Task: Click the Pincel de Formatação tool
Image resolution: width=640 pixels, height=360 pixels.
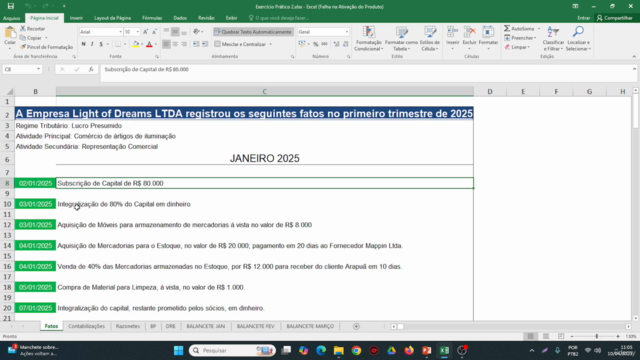Action: (46, 47)
